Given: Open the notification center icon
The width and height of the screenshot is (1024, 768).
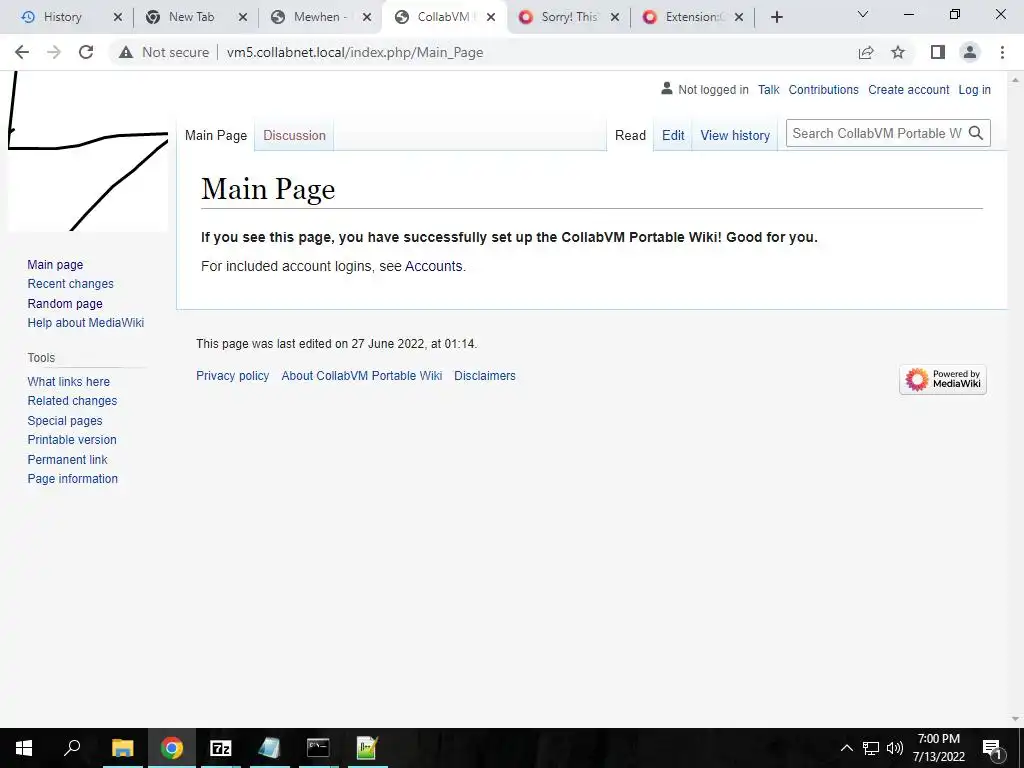Looking at the screenshot, I should (992, 748).
